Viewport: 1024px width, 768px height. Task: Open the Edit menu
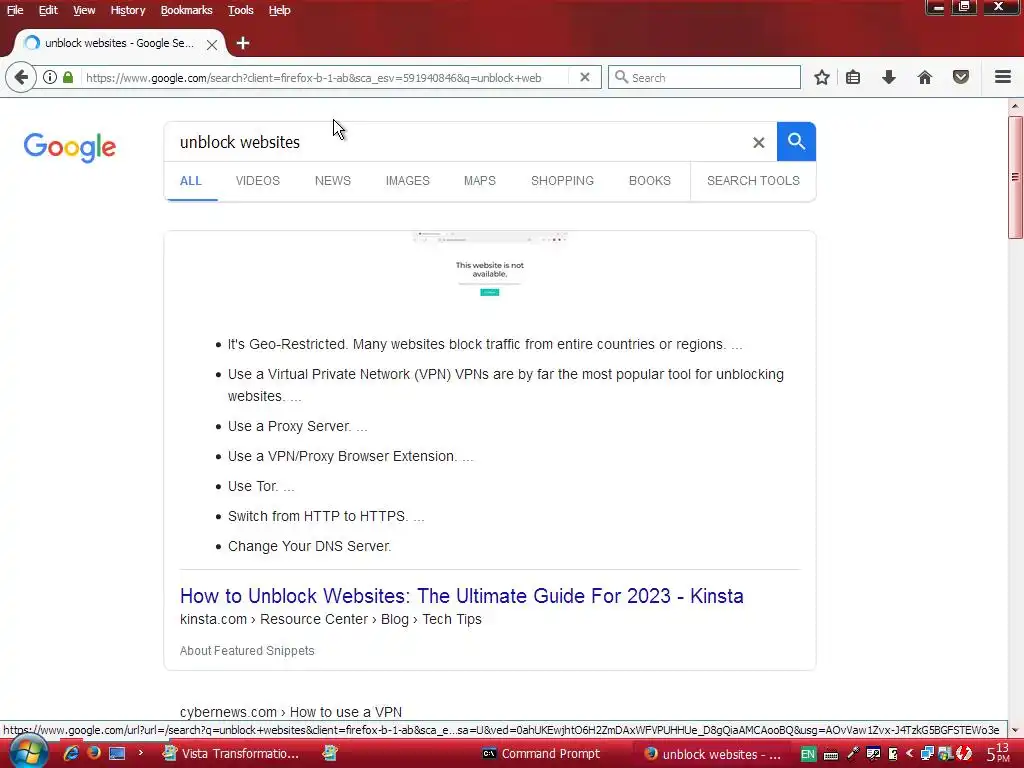click(48, 10)
